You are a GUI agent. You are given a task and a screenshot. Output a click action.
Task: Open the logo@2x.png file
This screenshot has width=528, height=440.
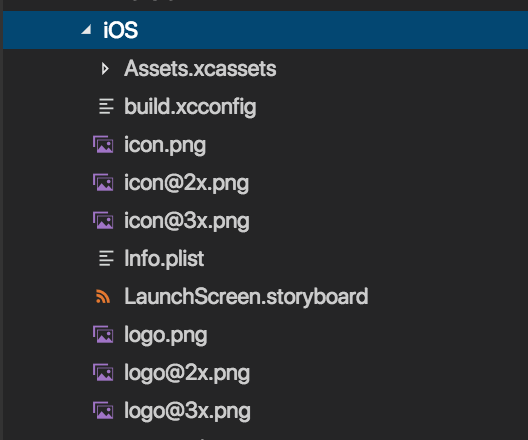187,373
